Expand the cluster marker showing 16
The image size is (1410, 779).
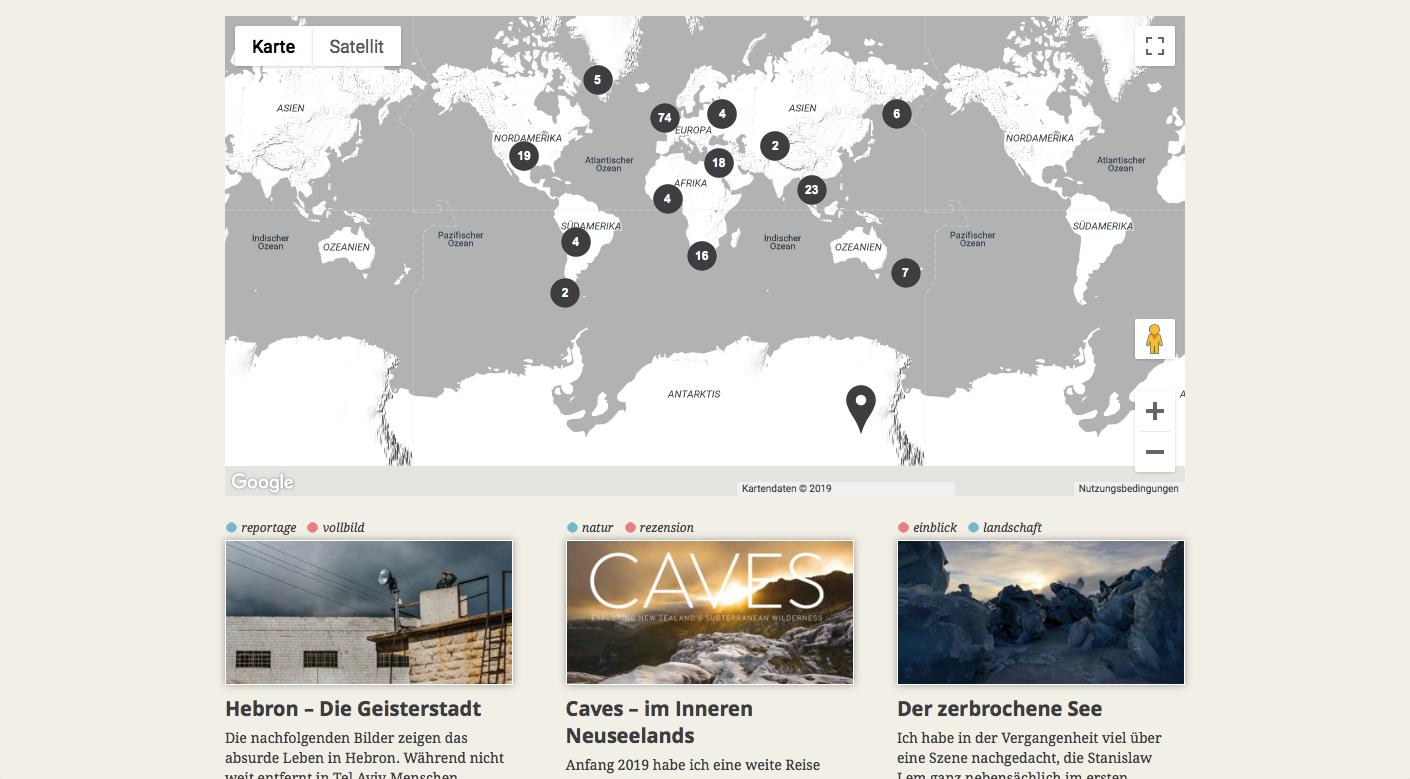pos(702,256)
